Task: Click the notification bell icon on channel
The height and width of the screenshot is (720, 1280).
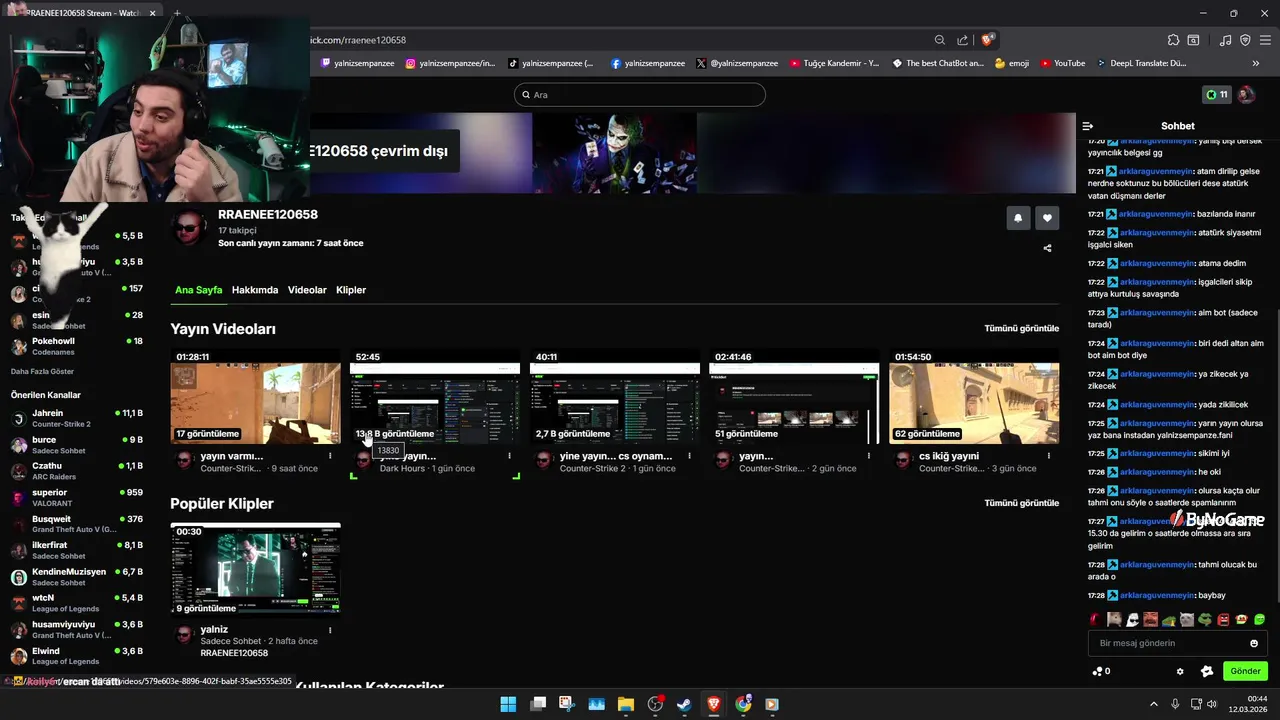Action: coord(1018,218)
